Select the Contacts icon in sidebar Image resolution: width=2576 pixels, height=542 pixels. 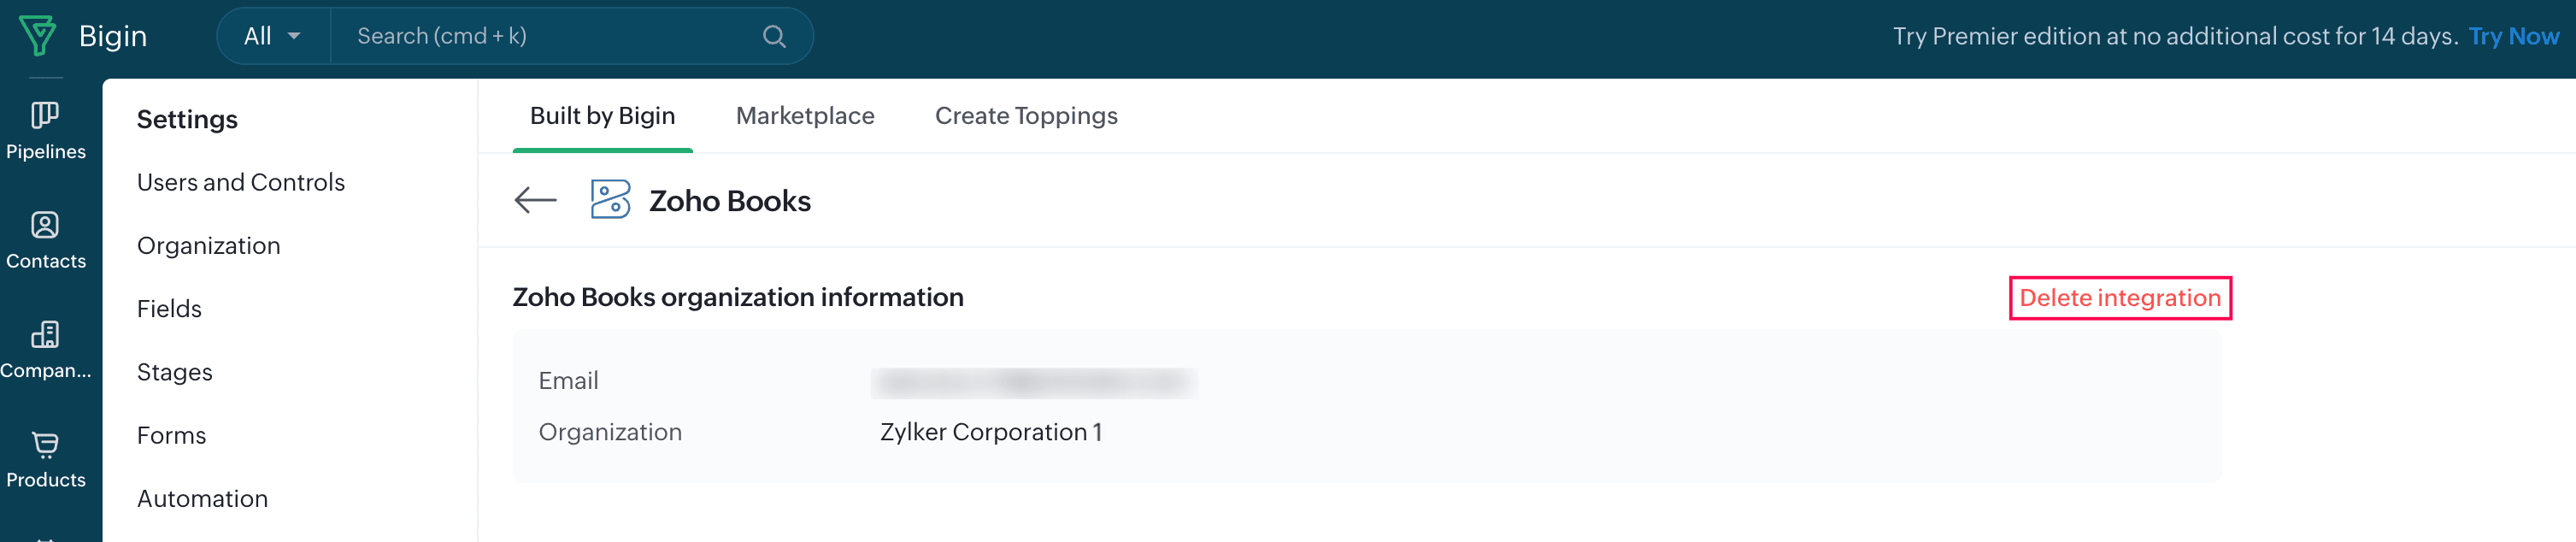pyautogui.click(x=45, y=225)
